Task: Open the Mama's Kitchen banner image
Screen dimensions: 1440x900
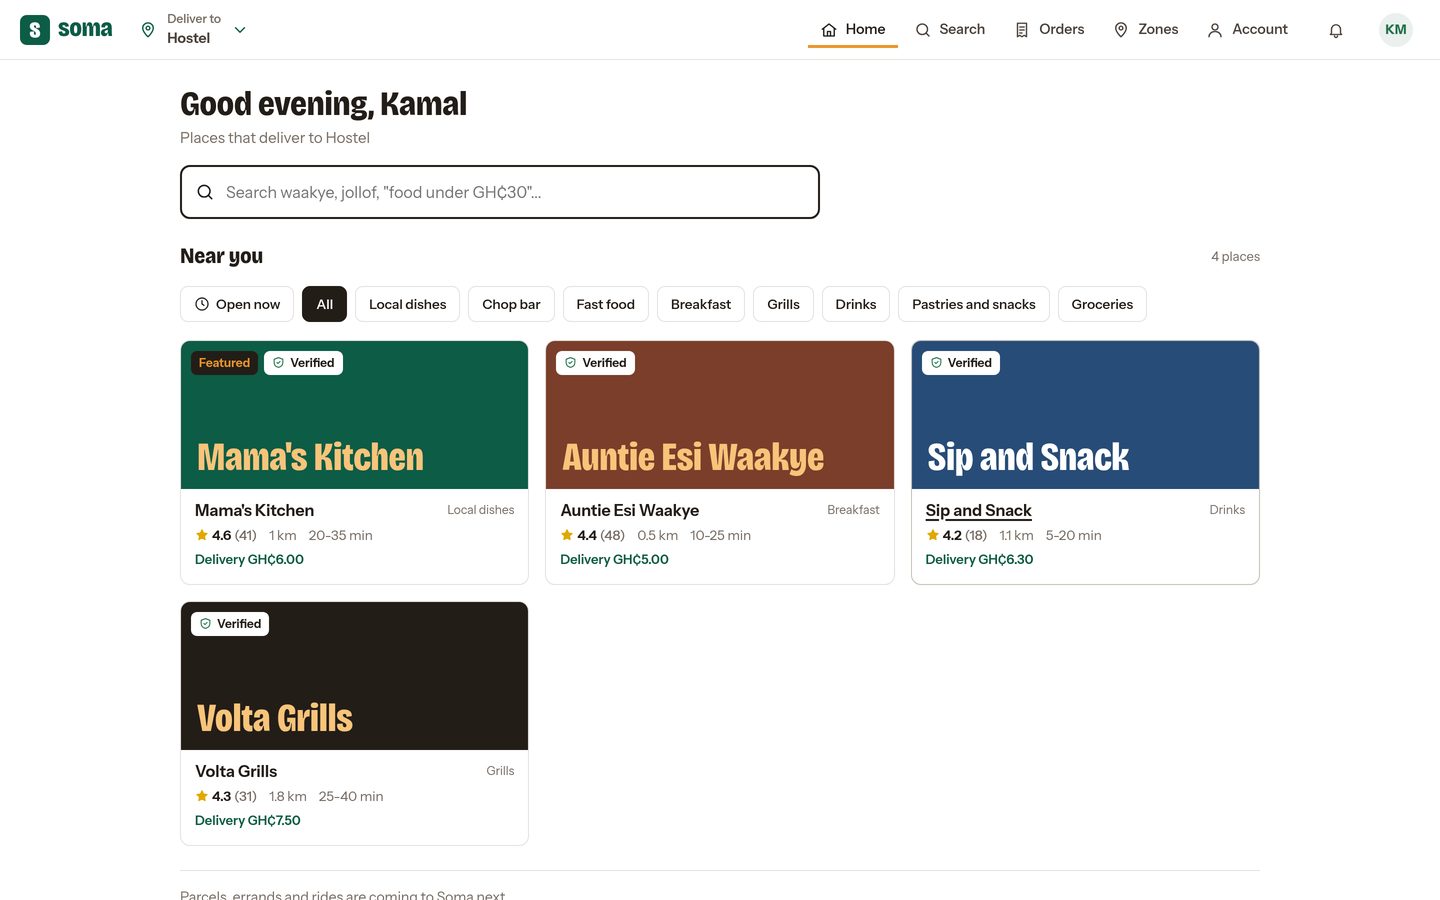Action: point(354,415)
